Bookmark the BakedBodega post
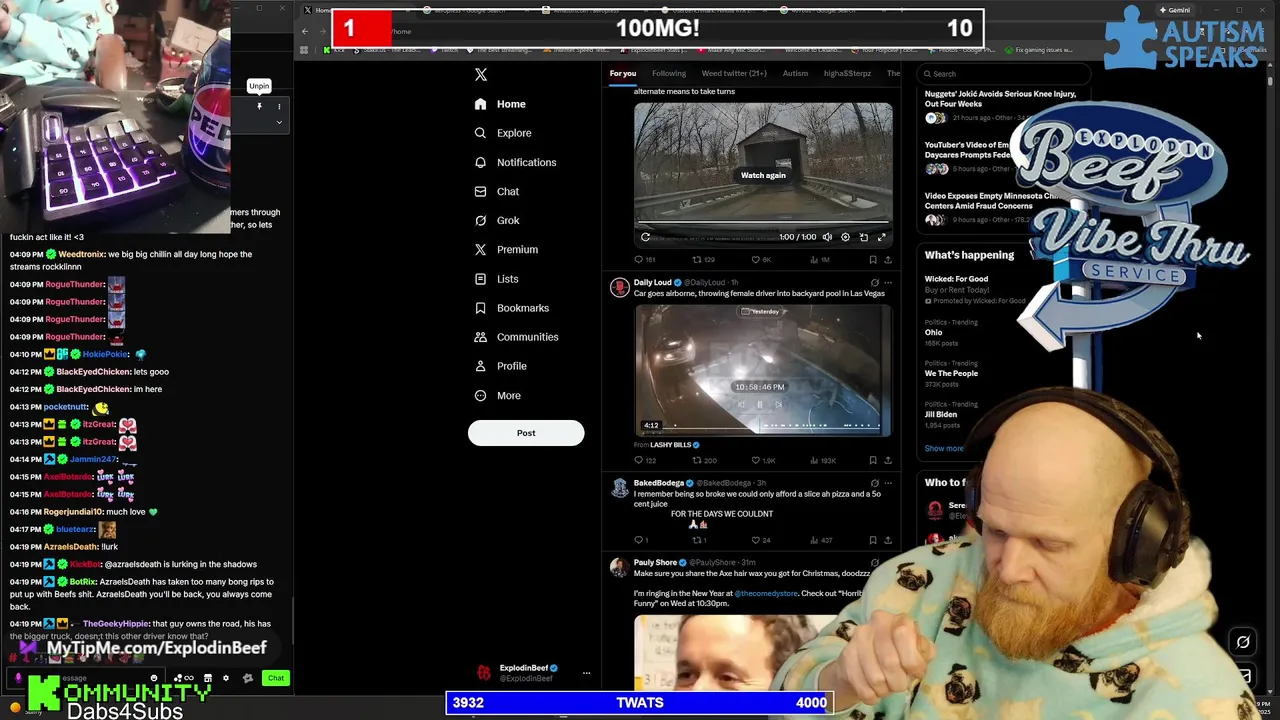The height and width of the screenshot is (720, 1280). (873, 541)
